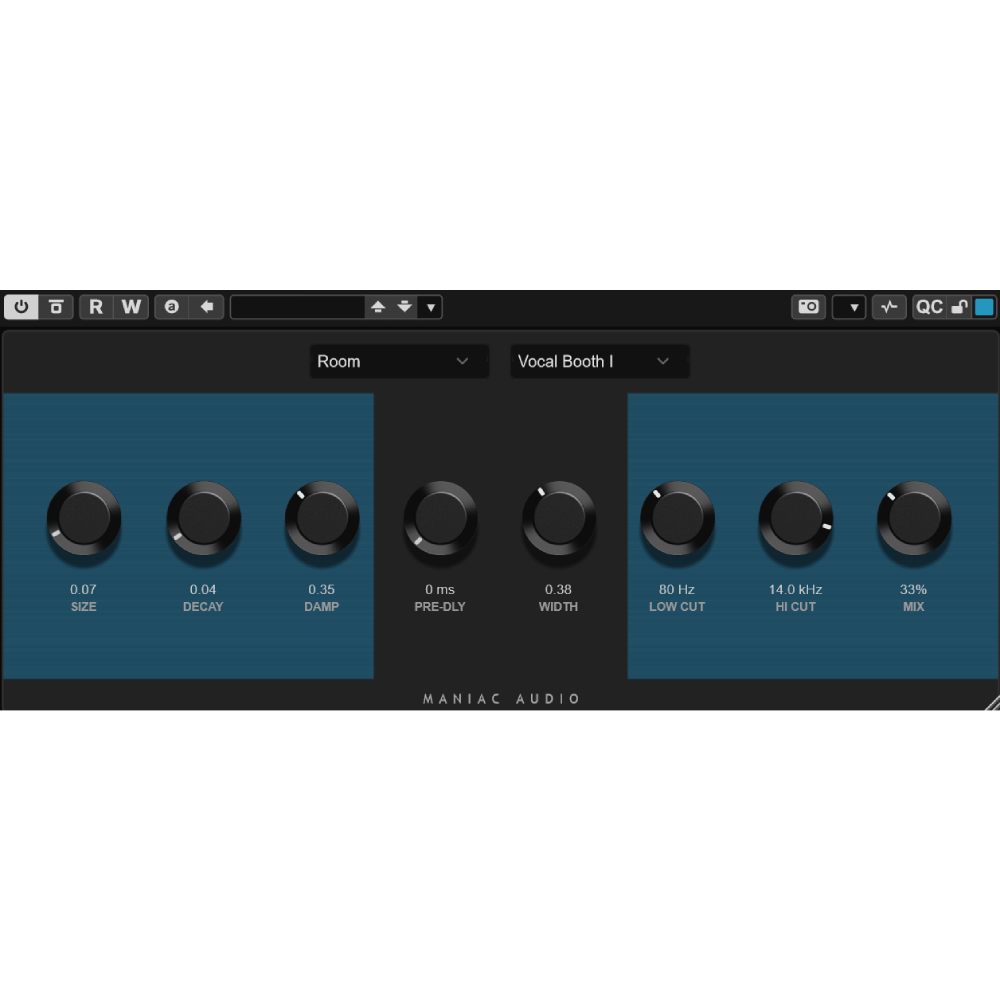Click the Maniac Audio logo text

pyautogui.click(x=501, y=699)
